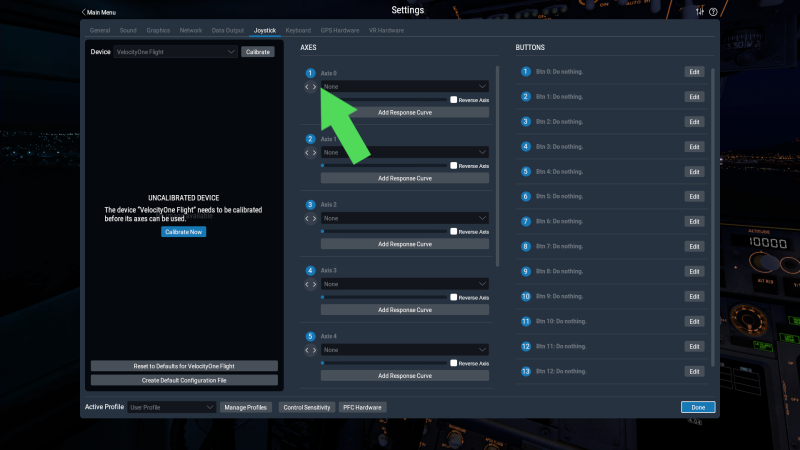
Task: Select the previous assignment arrow for Axis 1
Action: click(307, 153)
